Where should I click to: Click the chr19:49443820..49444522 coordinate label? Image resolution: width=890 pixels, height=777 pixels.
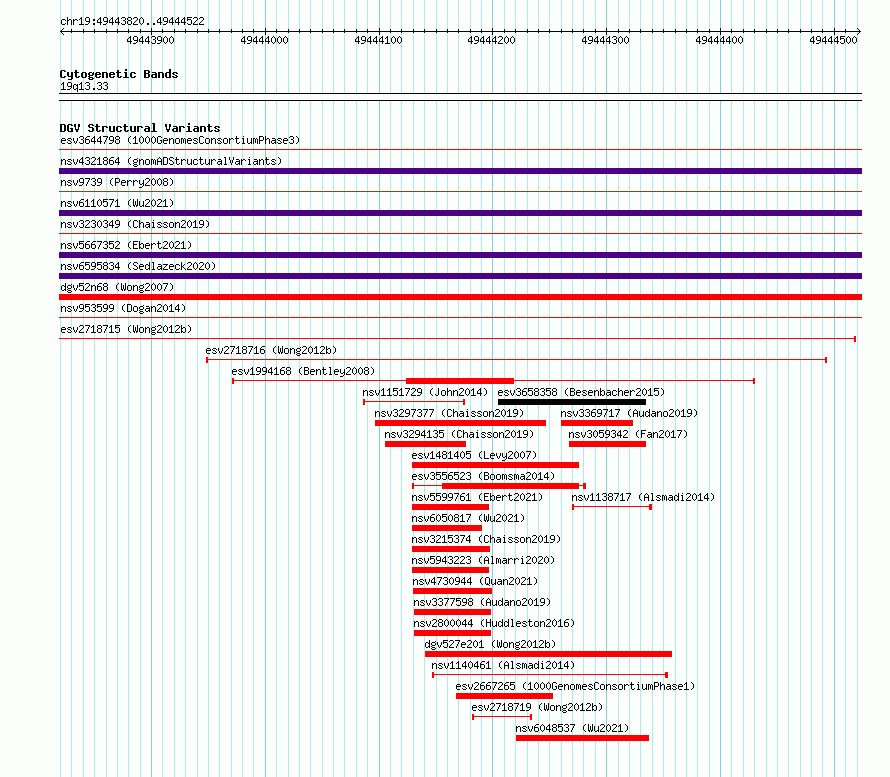(x=132, y=22)
